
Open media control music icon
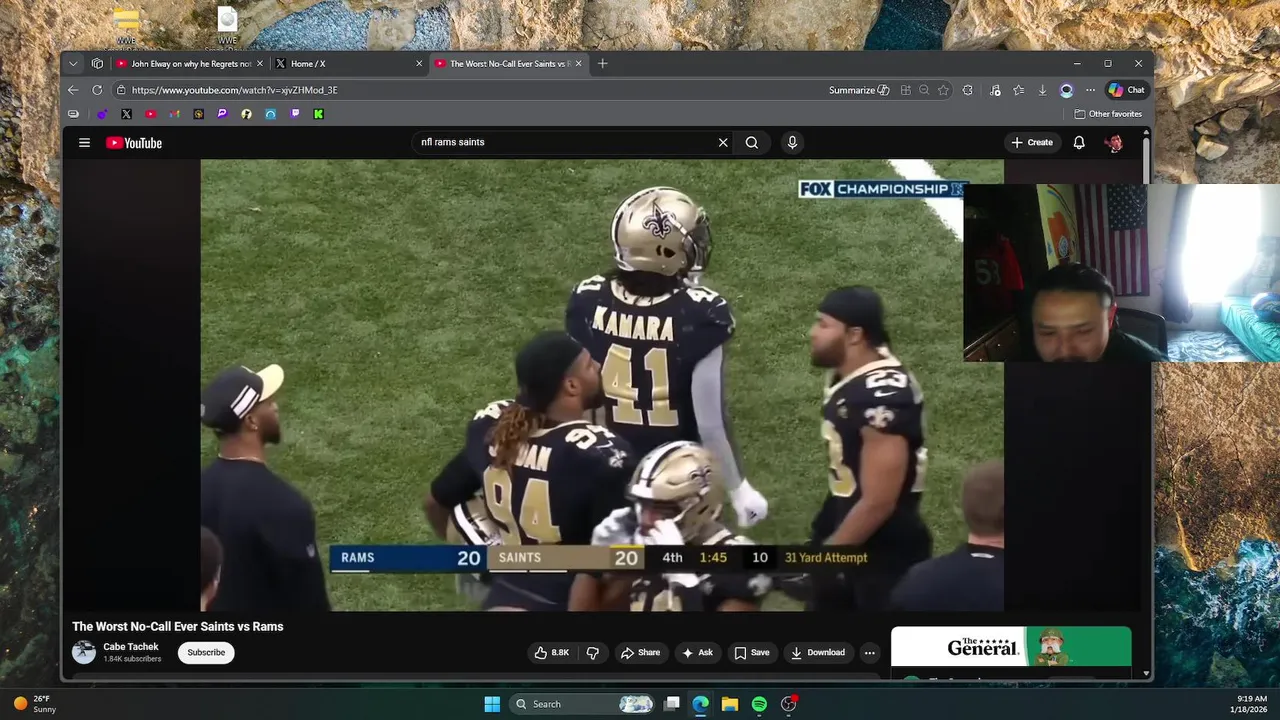[x=995, y=90]
